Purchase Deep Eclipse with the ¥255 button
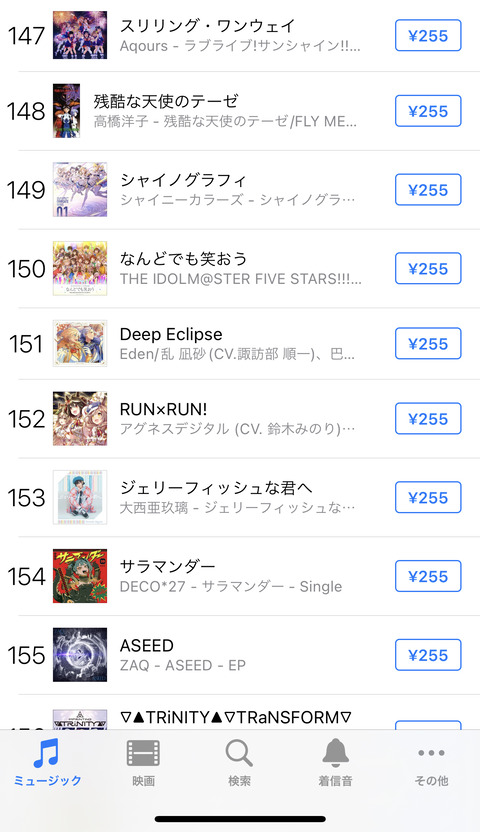 [x=428, y=344]
